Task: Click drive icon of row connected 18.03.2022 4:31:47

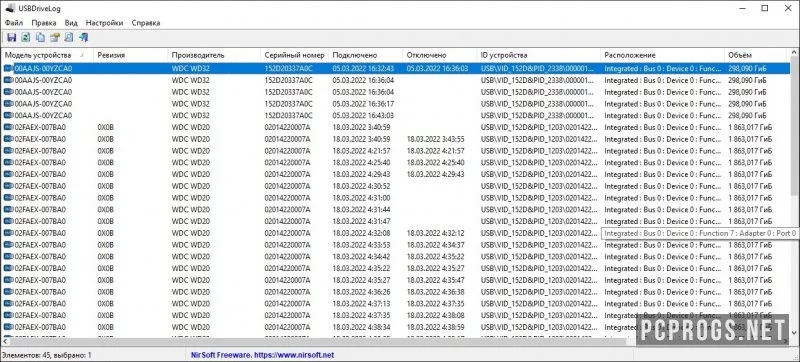Action: point(9,221)
